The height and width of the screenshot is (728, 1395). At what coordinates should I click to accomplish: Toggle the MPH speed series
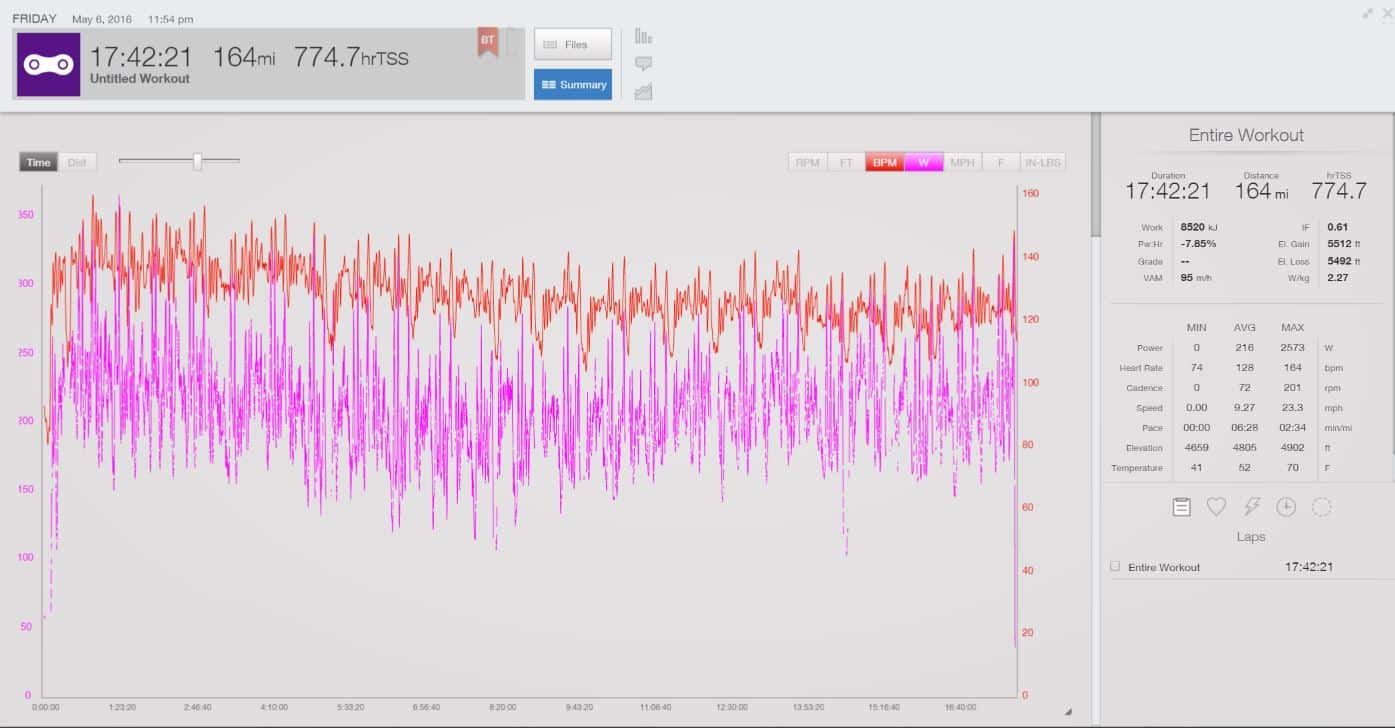click(x=963, y=162)
